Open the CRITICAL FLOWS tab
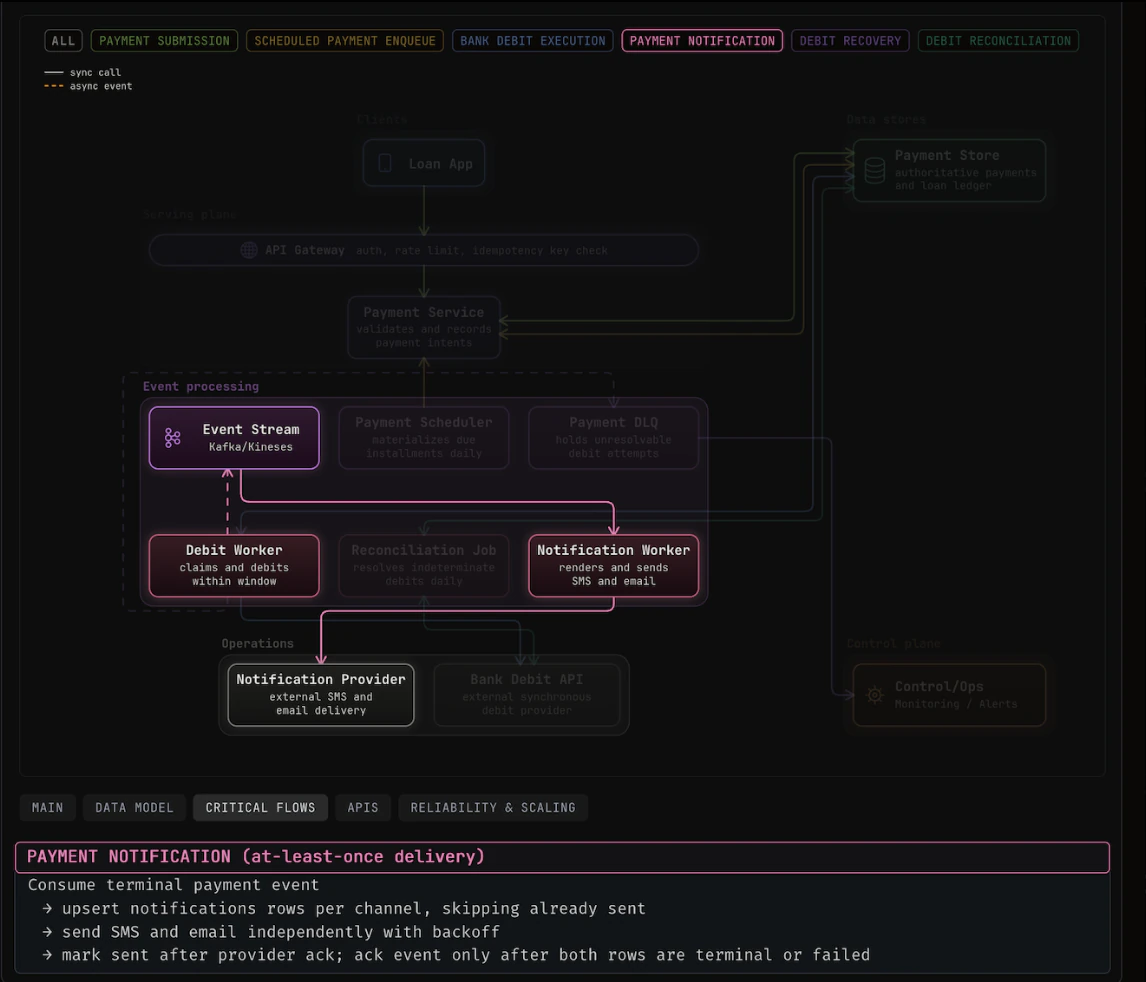The height and width of the screenshot is (982, 1146). (260, 807)
